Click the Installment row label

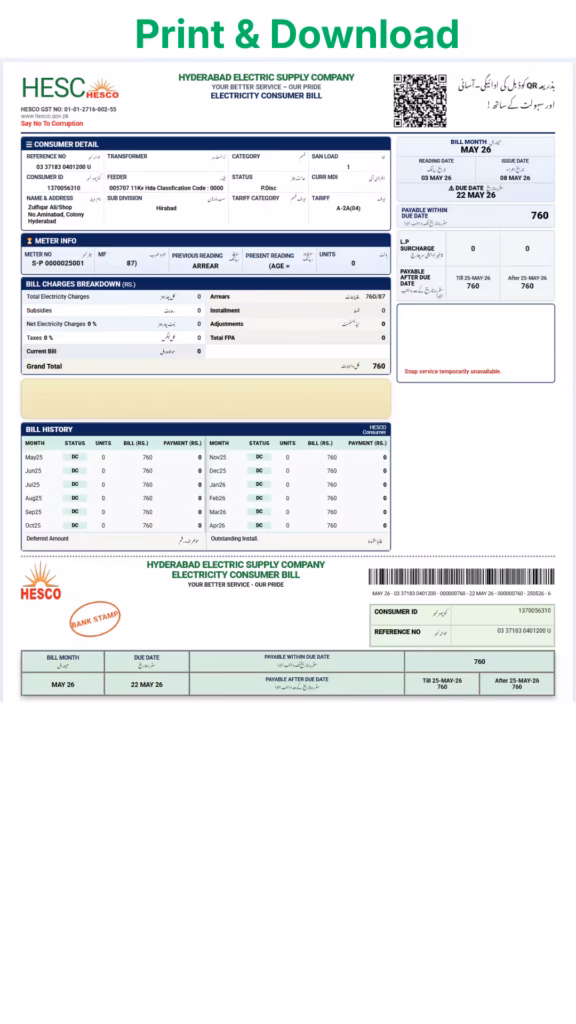pos(225,311)
